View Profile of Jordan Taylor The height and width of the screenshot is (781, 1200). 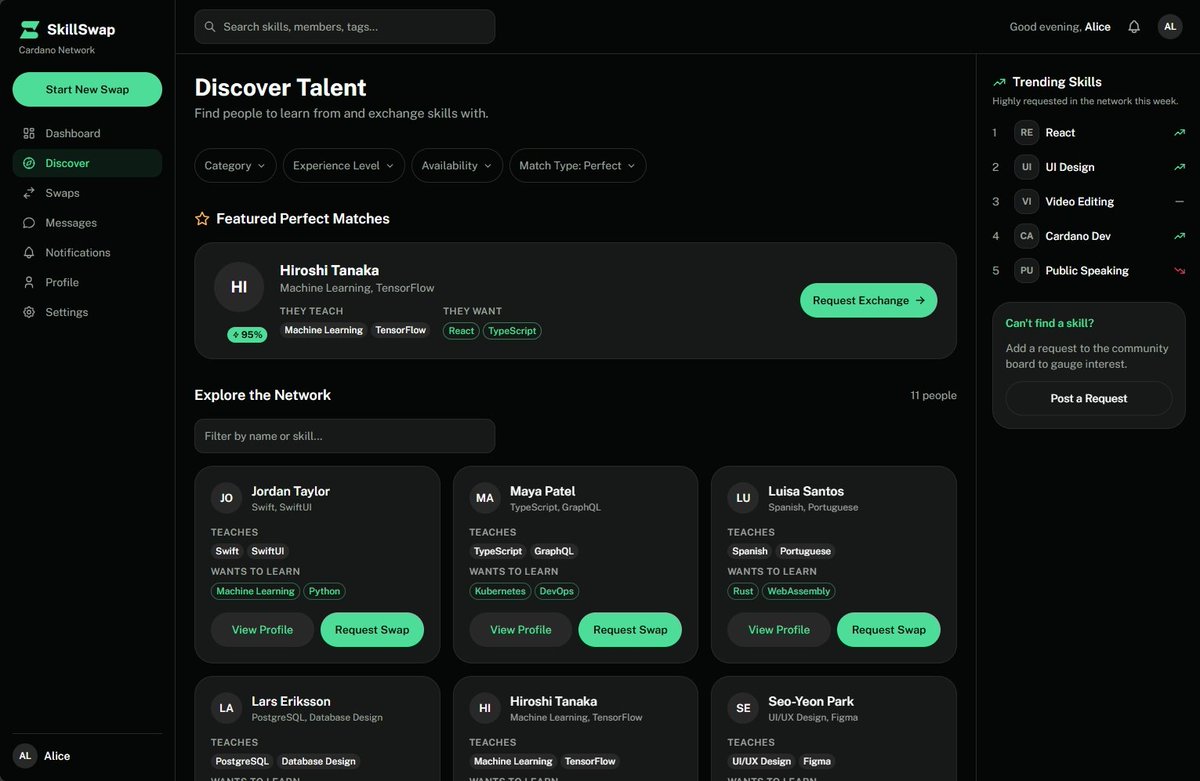click(x=262, y=630)
